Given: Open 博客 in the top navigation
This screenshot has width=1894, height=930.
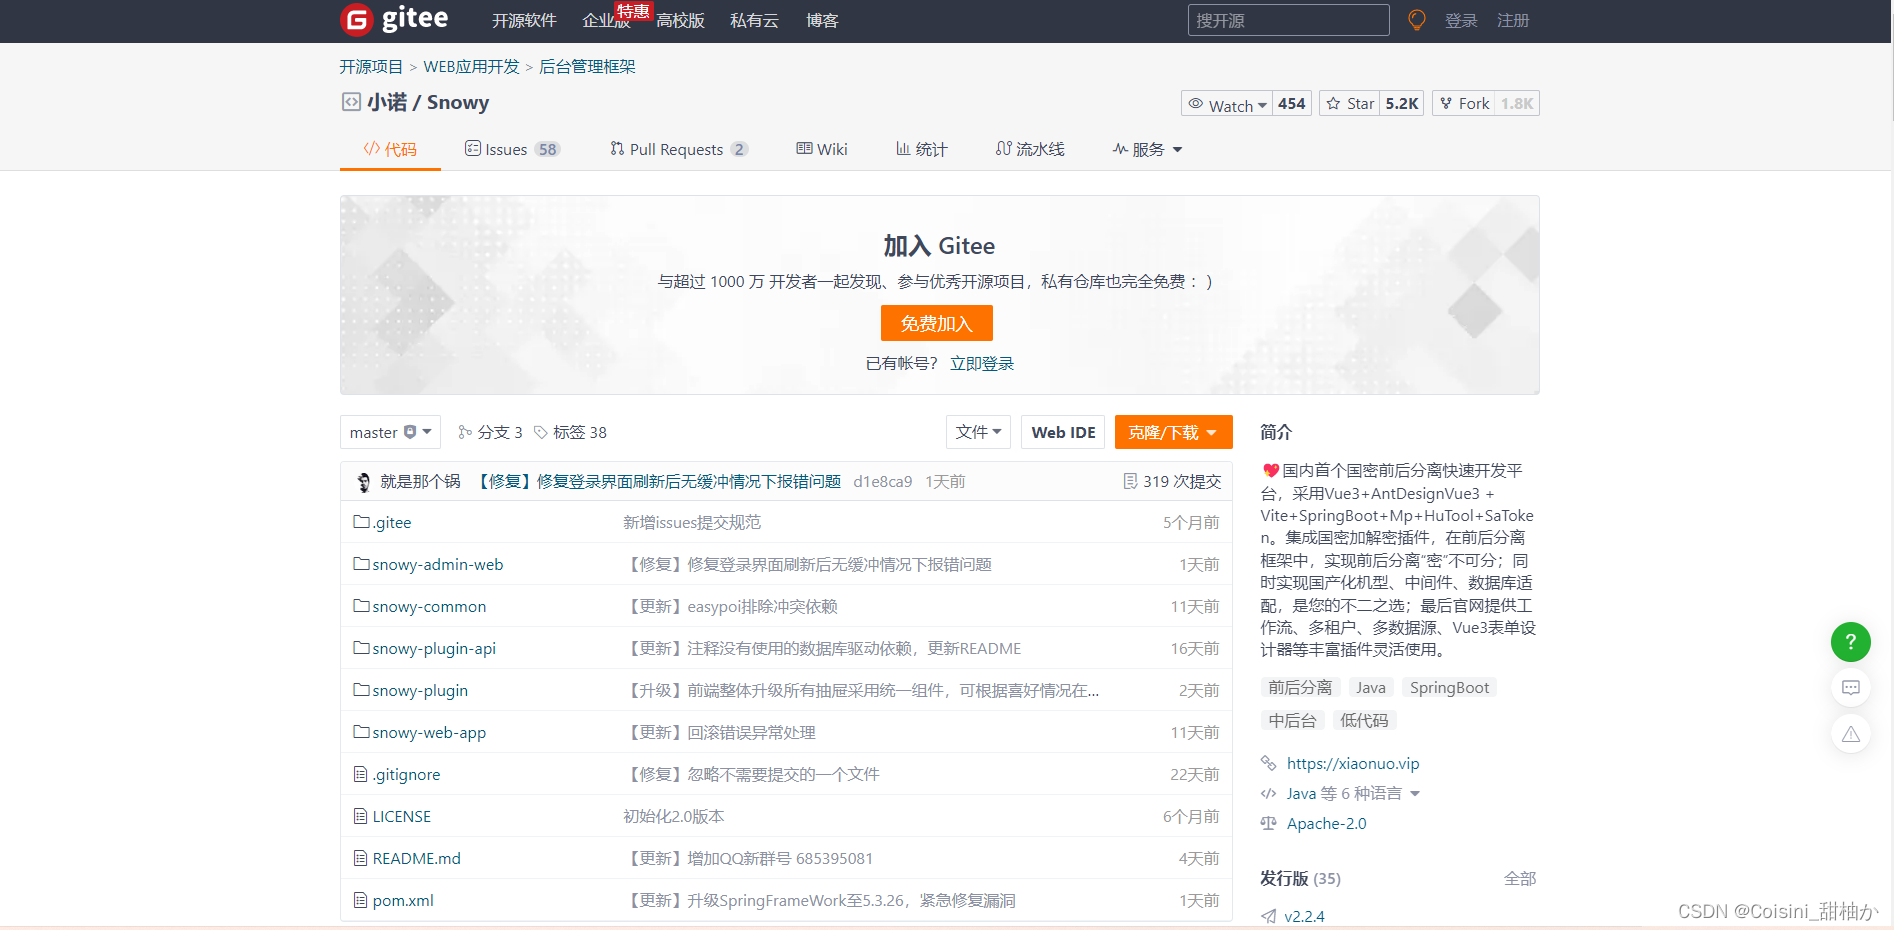Looking at the screenshot, I should tap(822, 21).
